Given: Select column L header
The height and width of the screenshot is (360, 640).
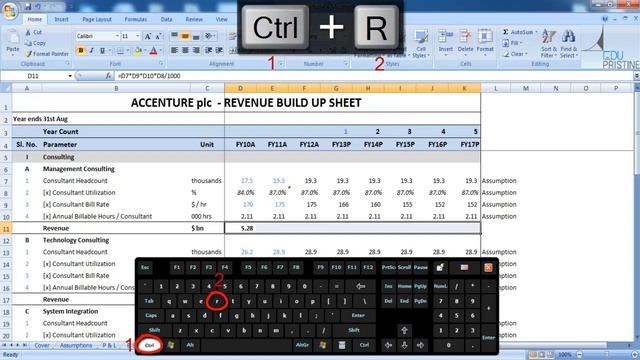Looking at the screenshot, I should coord(496,88).
